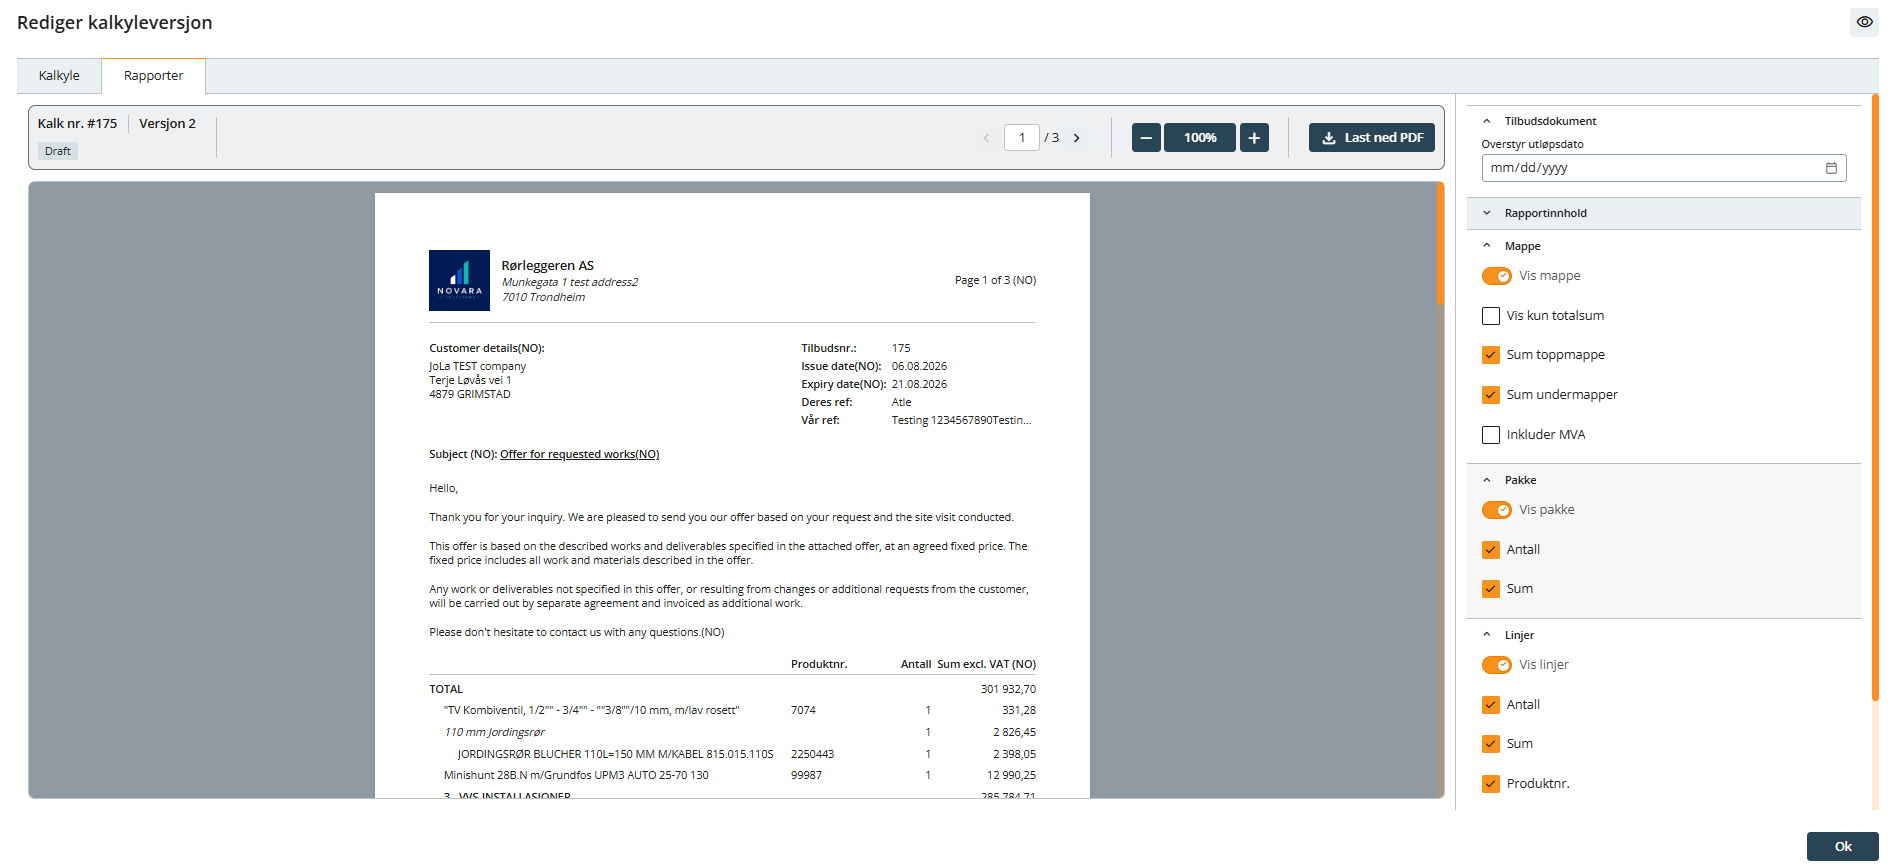The height and width of the screenshot is (868, 1895).
Task: Click the Overstyr utløpsdato date field
Action: pyautogui.click(x=1664, y=168)
